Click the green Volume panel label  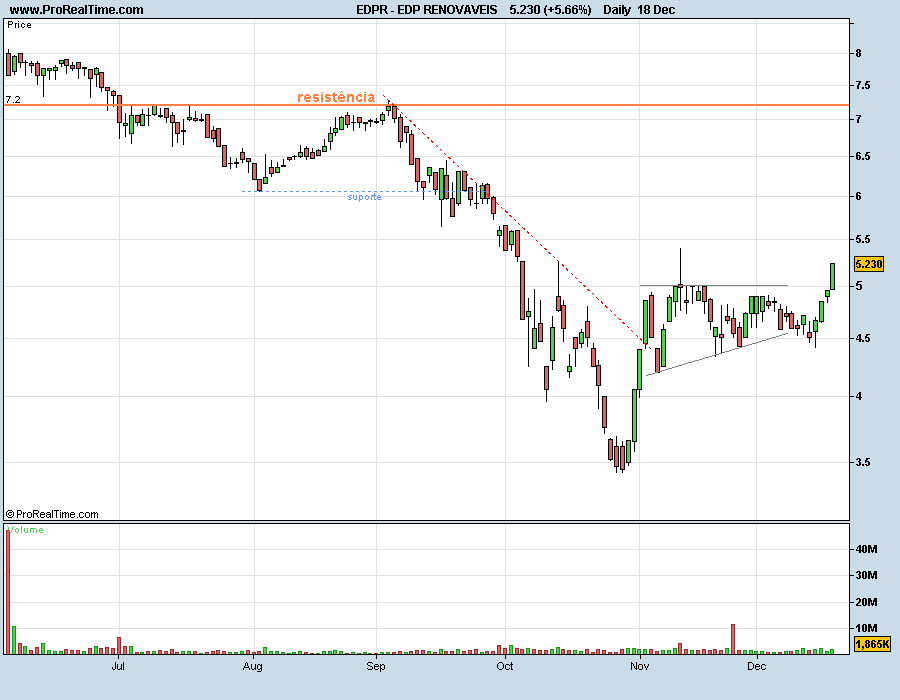(x=26, y=530)
